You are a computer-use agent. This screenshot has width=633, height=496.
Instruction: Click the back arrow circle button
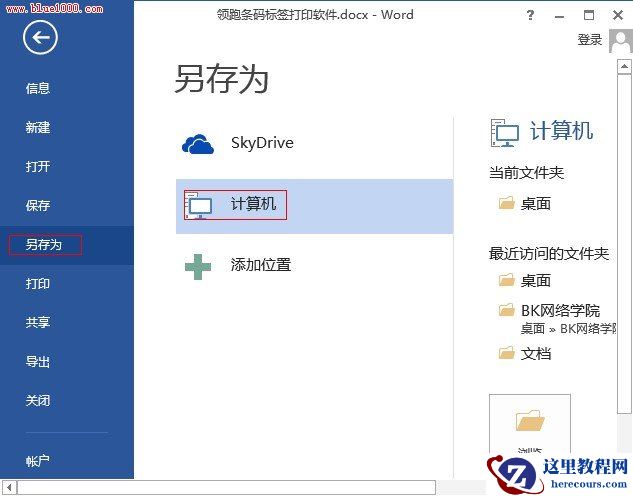click(x=40, y=38)
